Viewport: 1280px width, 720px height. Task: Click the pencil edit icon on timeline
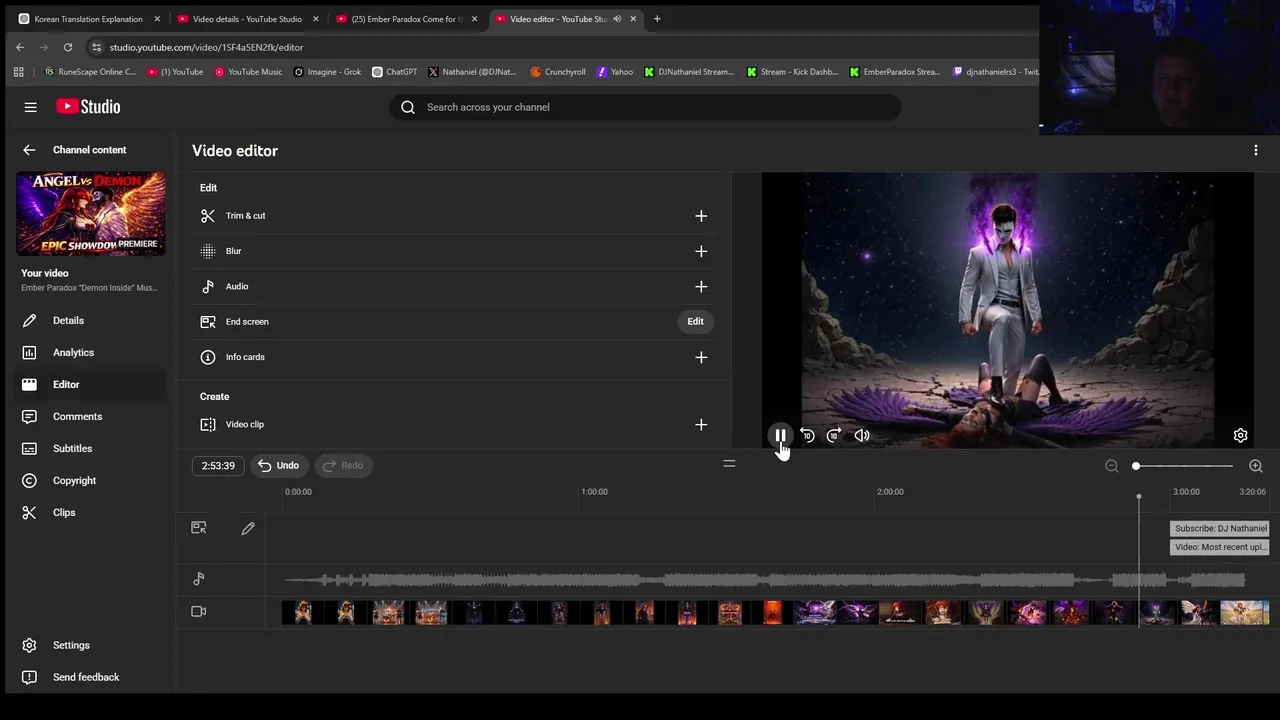click(x=248, y=528)
